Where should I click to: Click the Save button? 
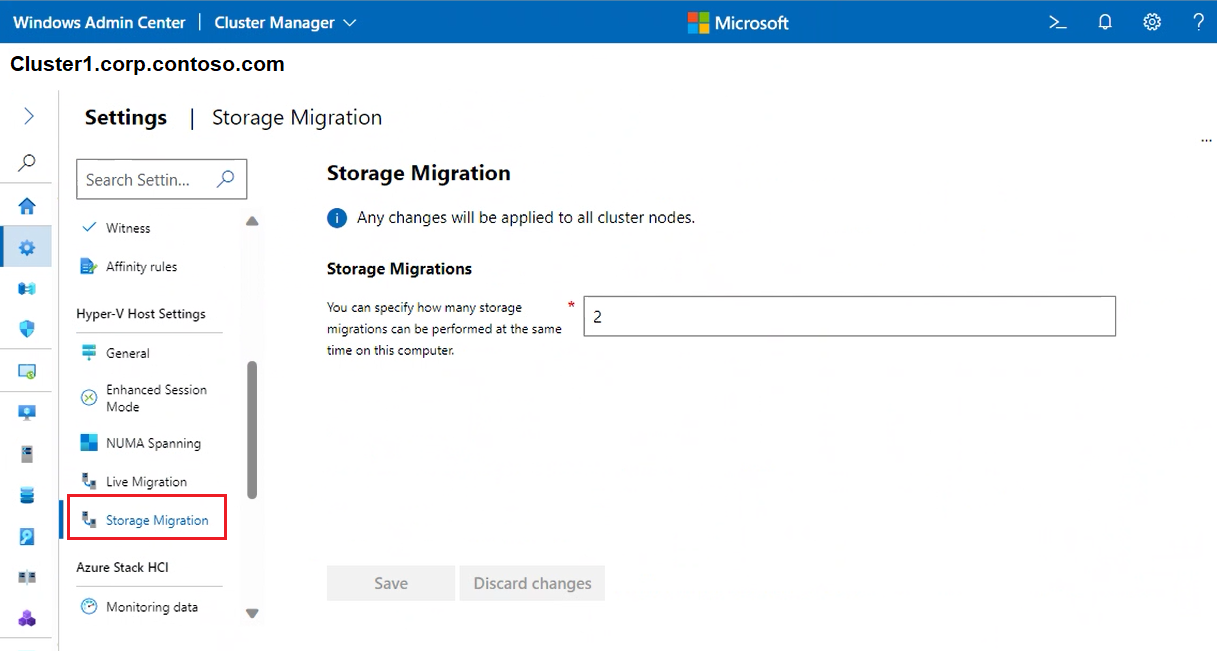coord(390,583)
